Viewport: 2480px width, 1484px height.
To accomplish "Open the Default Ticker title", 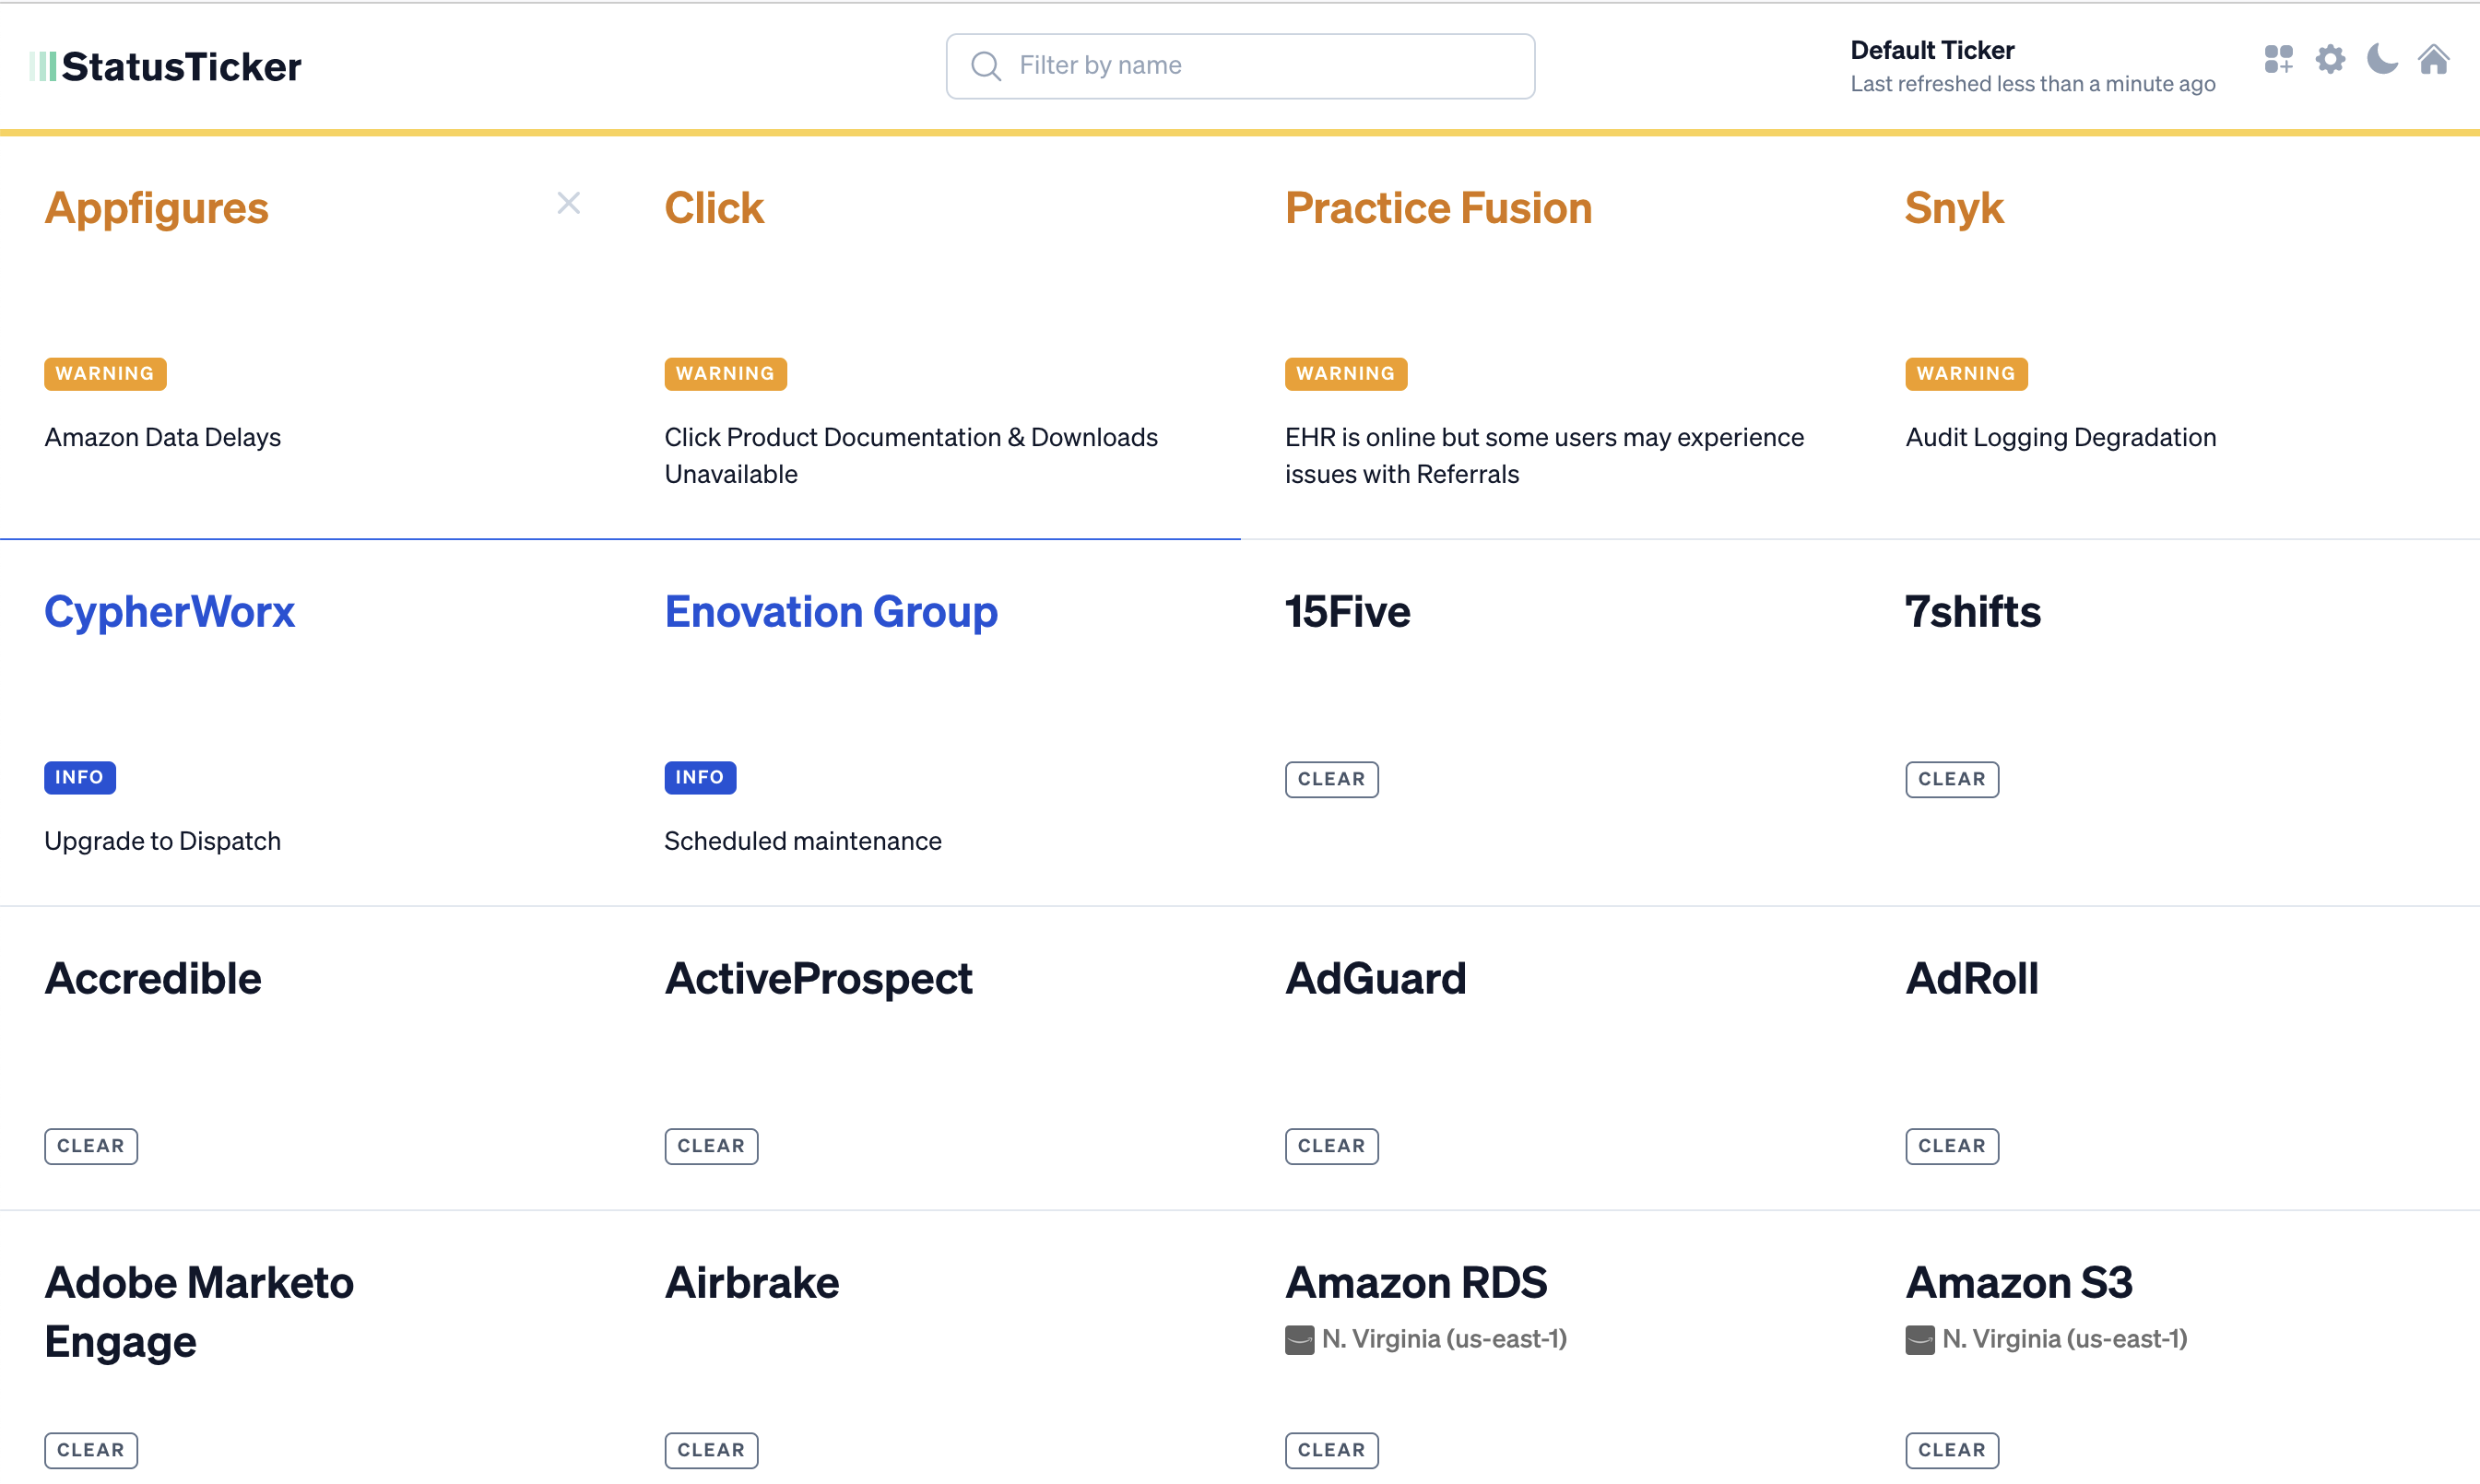I will click(1931, 50).
